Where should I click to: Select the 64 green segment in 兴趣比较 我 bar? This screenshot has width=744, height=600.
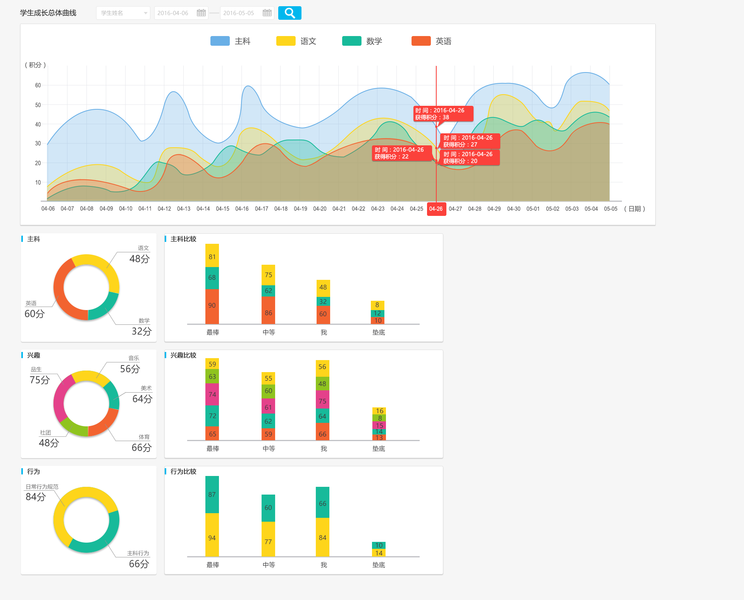(323, 416)
